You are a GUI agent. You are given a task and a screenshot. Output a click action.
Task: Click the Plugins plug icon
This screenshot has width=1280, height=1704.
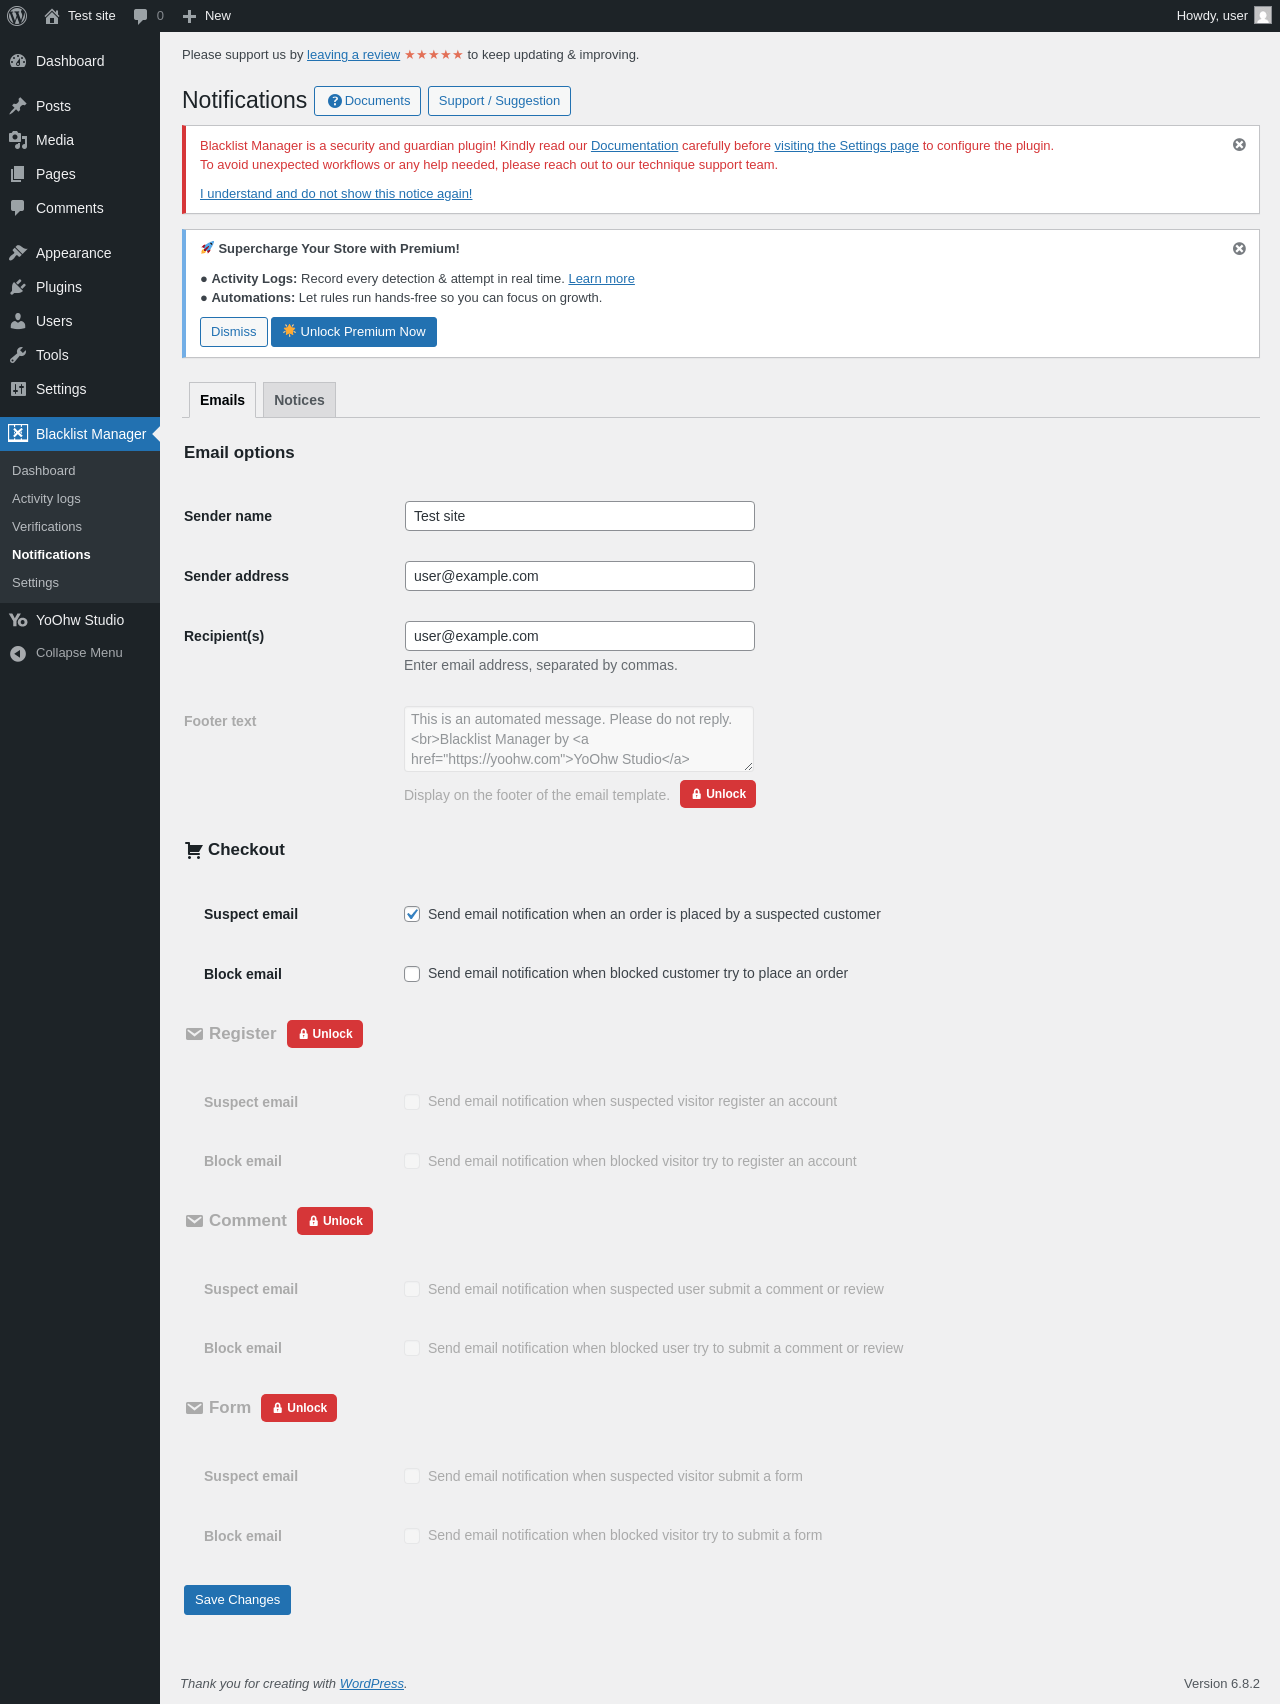click(x=18, y=287)
